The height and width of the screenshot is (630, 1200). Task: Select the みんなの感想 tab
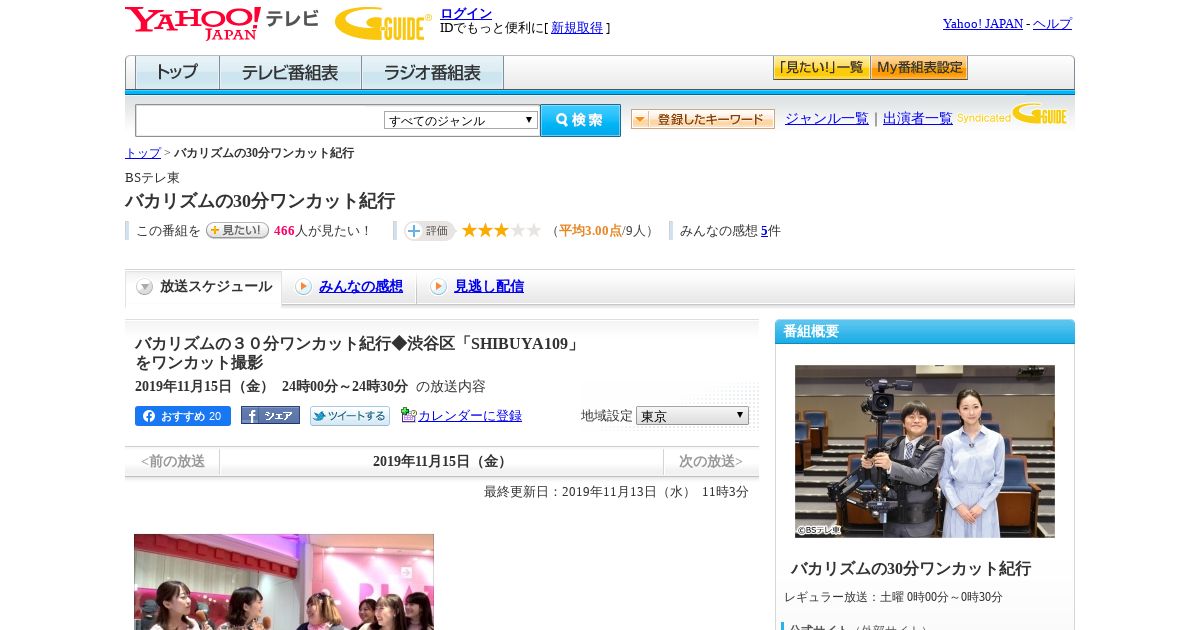tap(361, 286)
